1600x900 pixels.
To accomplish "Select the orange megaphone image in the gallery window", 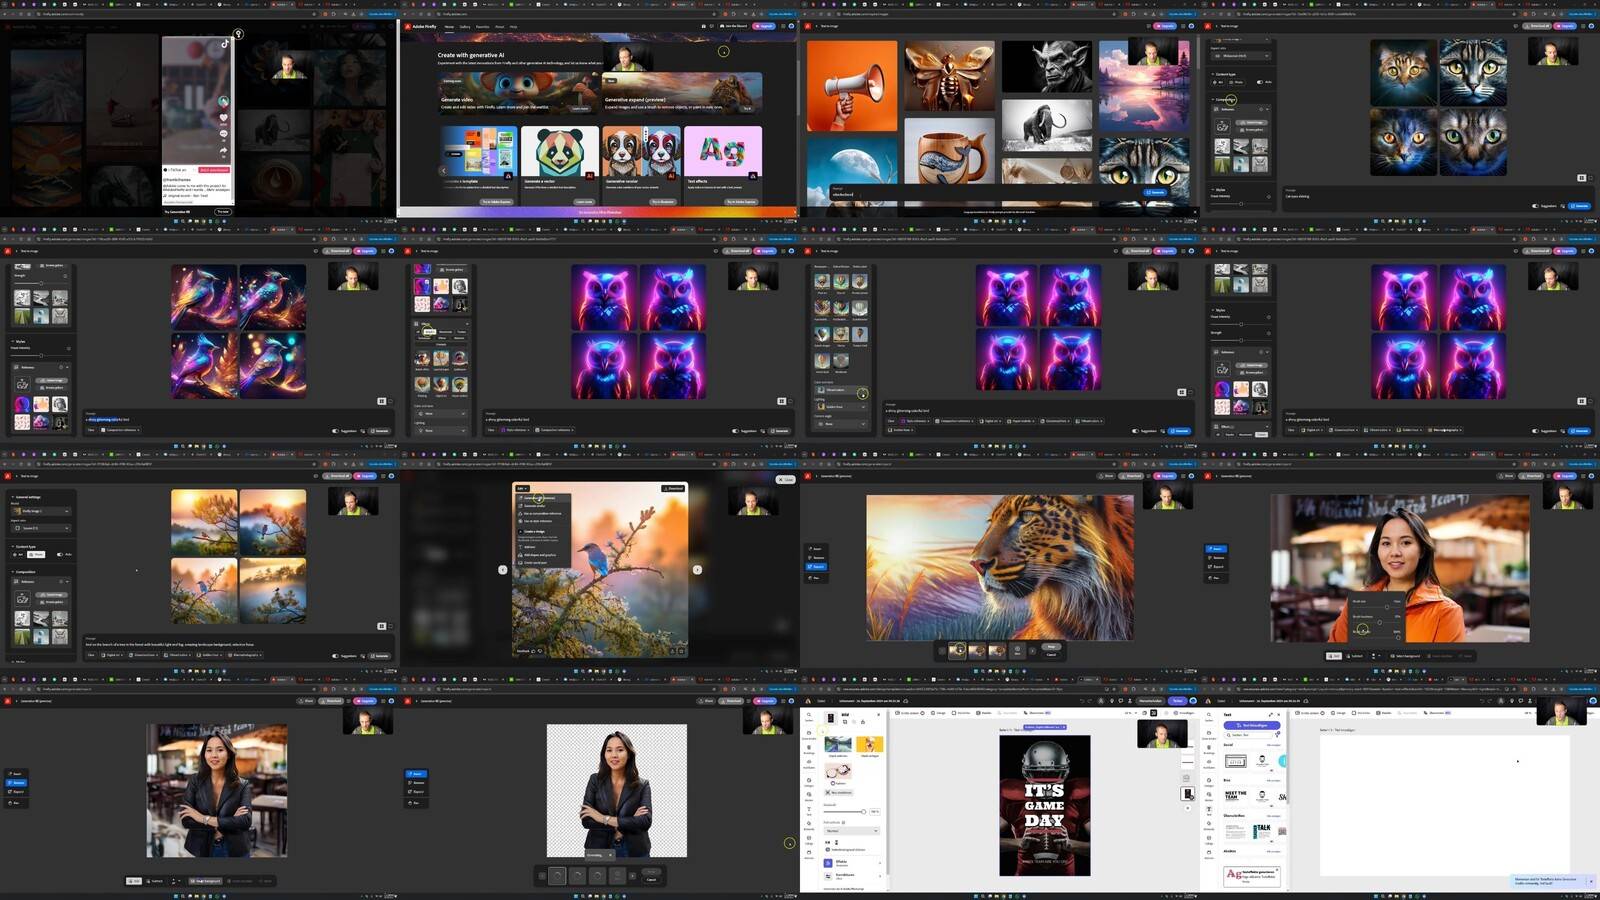I will click(x=852, y=86).
